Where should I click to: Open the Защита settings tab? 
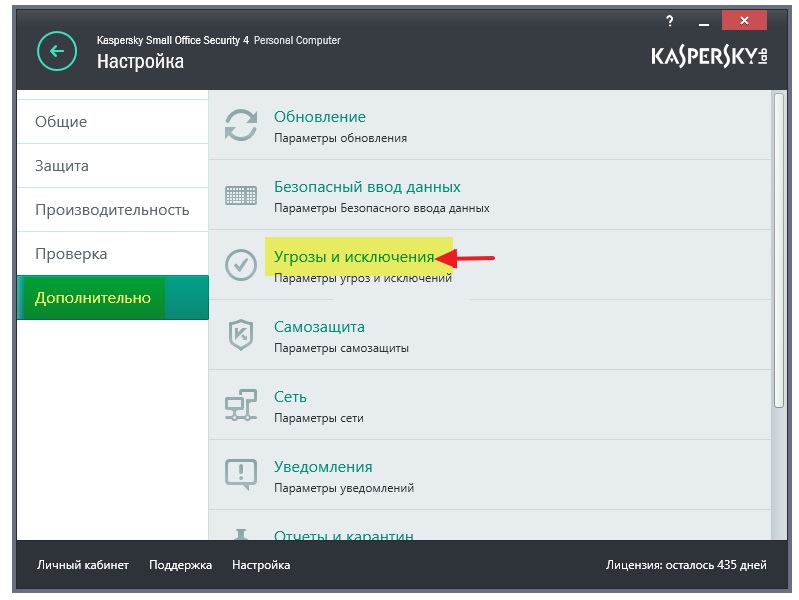pyautogui.click(x=113, y=166)
